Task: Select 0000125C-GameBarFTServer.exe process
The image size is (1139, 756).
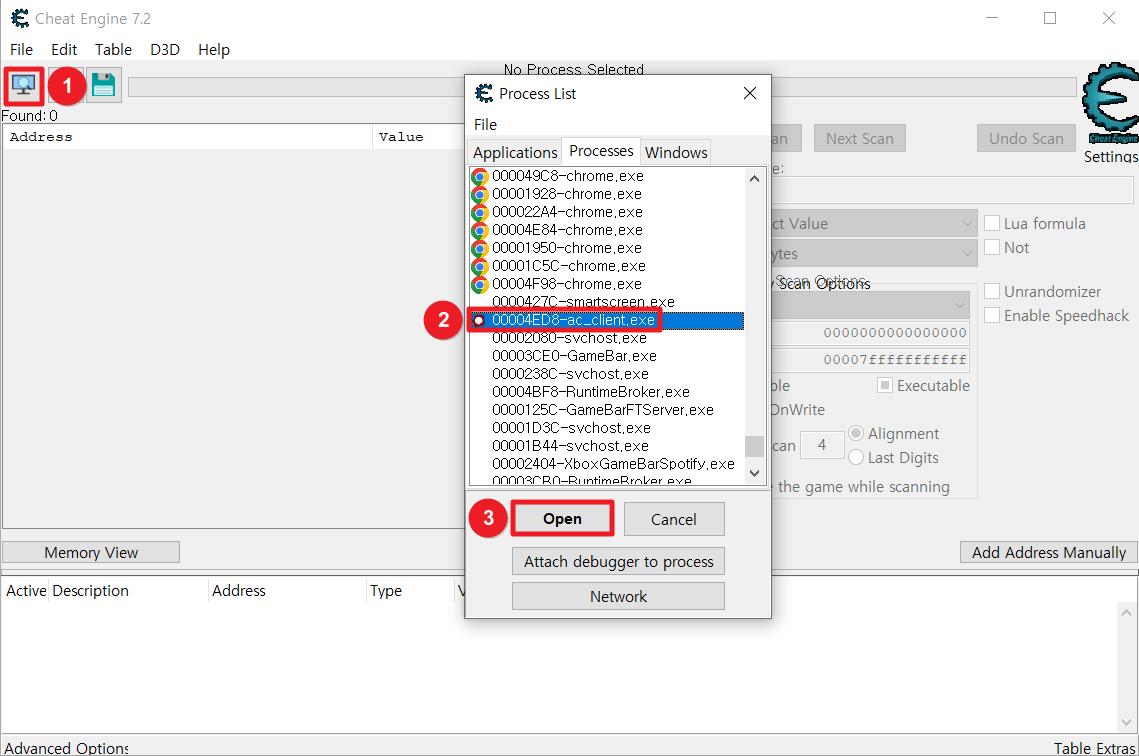Action: tap(607, 410)
